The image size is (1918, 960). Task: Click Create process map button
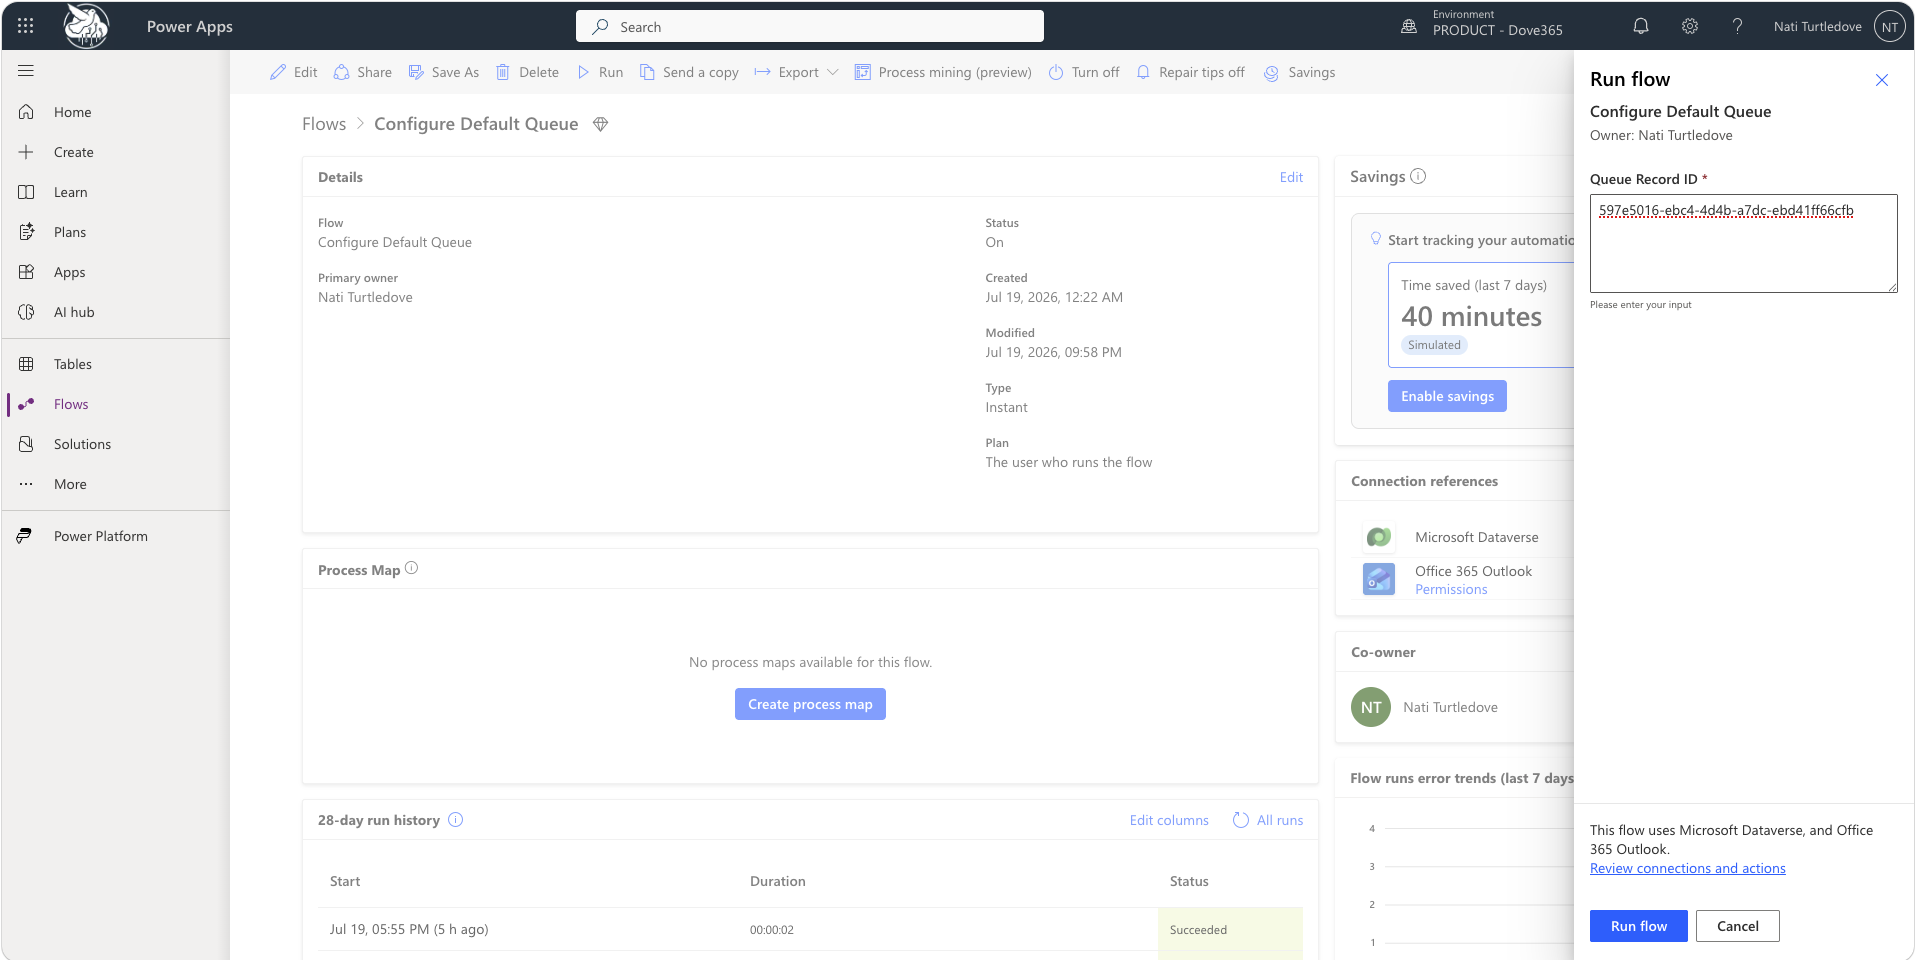pyautogui.click(x=810, y=704)
